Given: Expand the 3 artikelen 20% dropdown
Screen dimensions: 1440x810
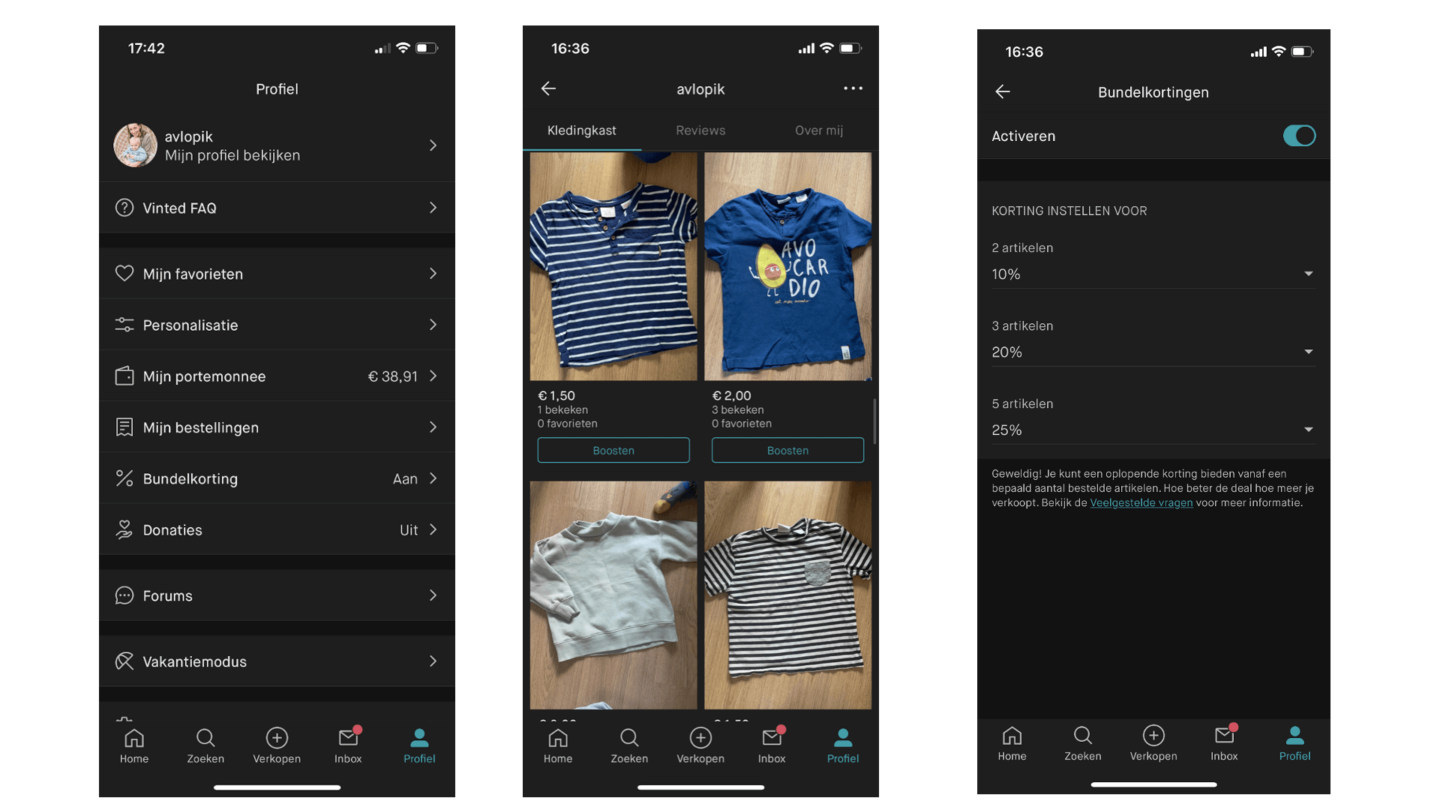Looking at the screenshot, I should point(1153,352).
